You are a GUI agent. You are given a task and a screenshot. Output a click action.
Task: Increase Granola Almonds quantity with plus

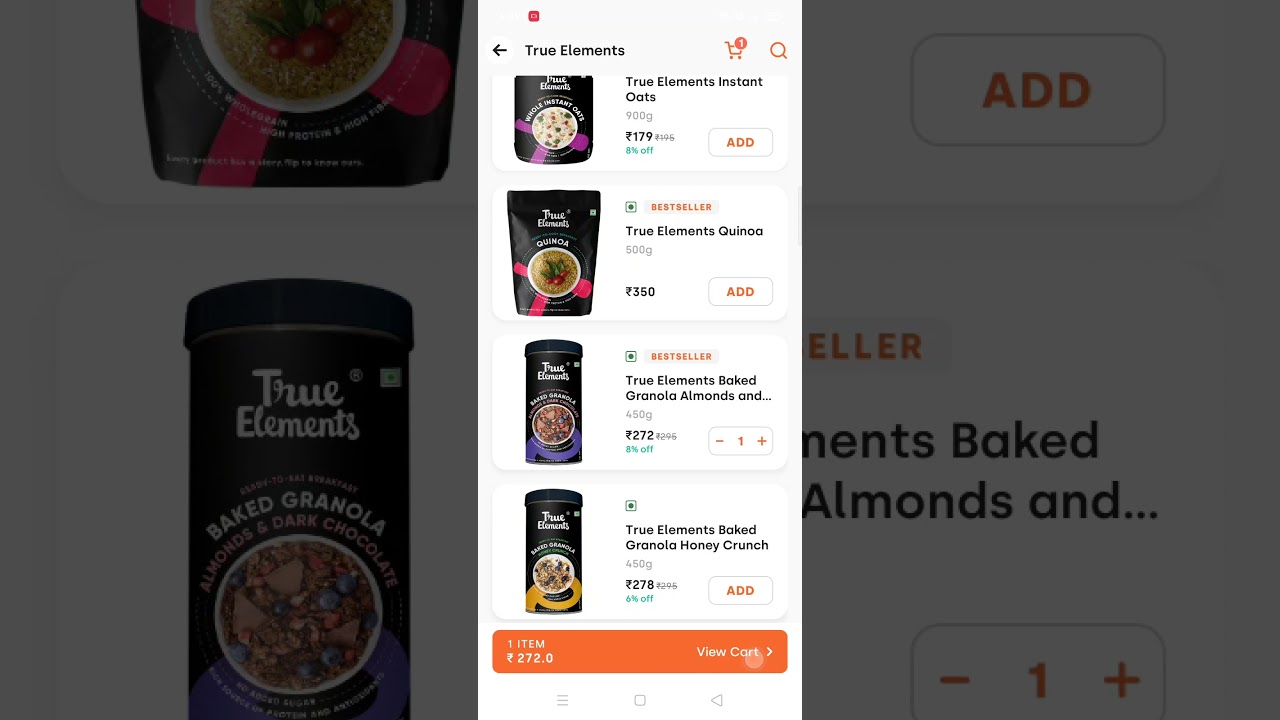click(762, 441)
